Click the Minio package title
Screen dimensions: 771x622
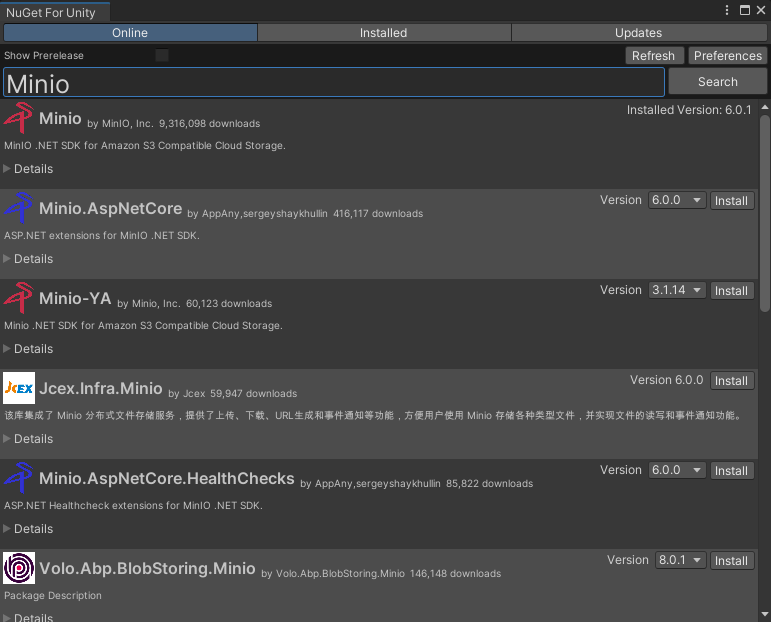(60, 118)
